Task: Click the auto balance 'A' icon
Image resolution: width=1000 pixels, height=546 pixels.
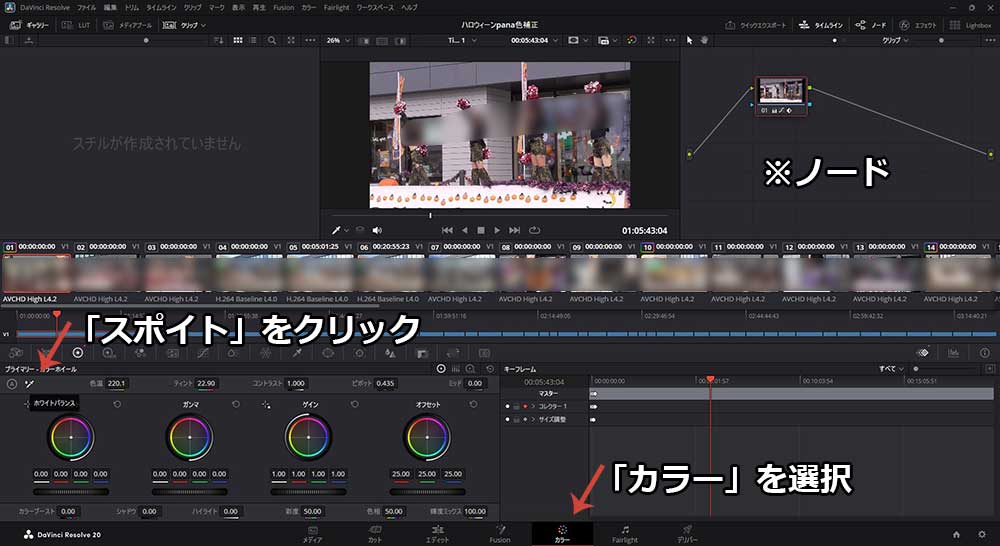Action: pyautogui.click(x=12, y=383)
